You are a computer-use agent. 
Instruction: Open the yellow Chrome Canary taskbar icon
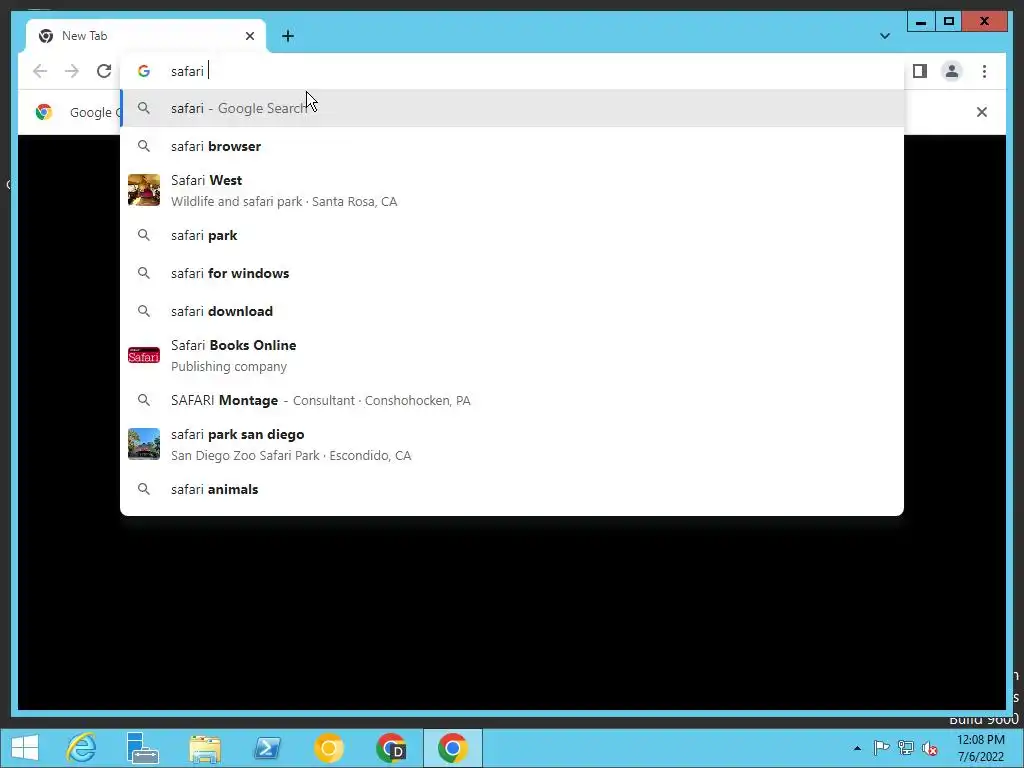(x=328, y=748)
